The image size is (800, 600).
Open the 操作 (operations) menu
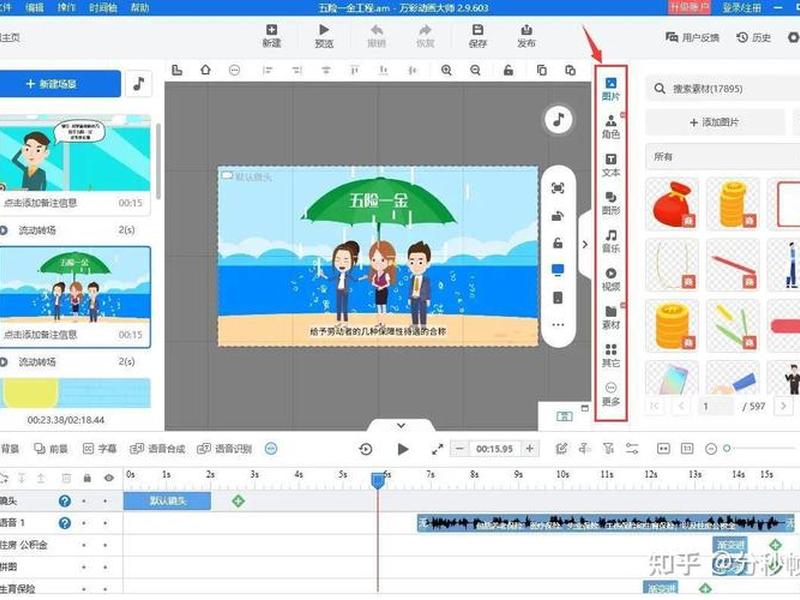(66, 7)
